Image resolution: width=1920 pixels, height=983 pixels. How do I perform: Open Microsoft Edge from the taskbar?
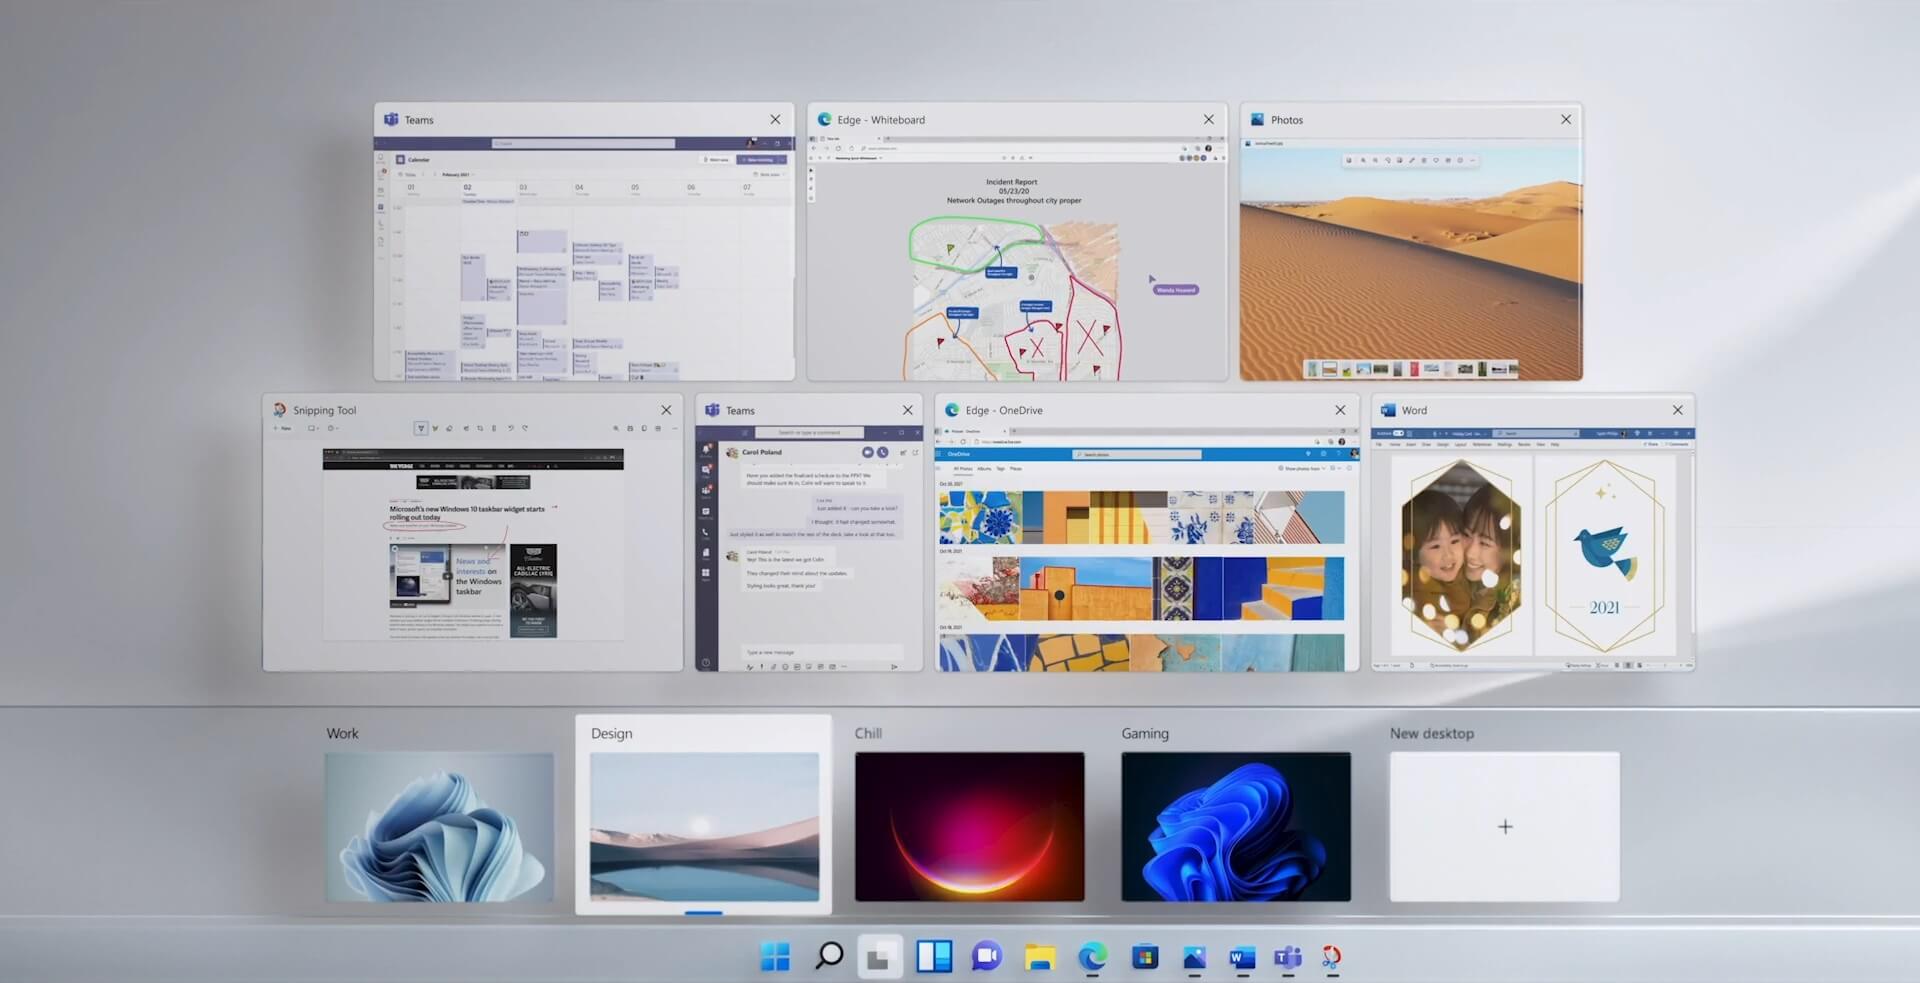click(x=1092, y=957)
